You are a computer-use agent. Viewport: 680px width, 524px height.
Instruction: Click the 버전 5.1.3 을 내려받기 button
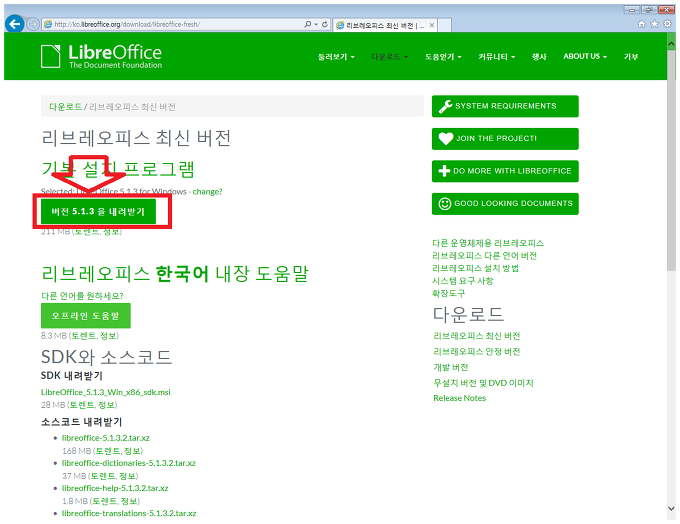98,212
